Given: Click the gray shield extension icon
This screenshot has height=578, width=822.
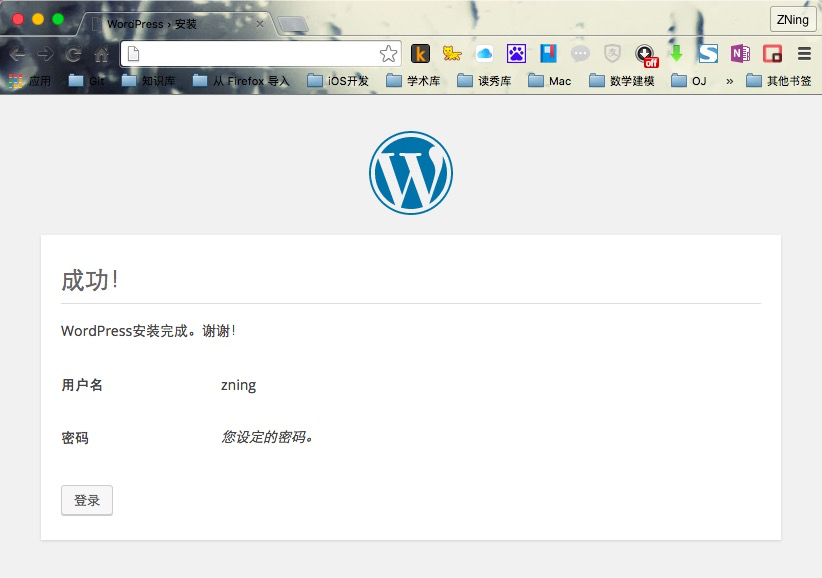Looking at the screenshot, I should tap(612, 53).
